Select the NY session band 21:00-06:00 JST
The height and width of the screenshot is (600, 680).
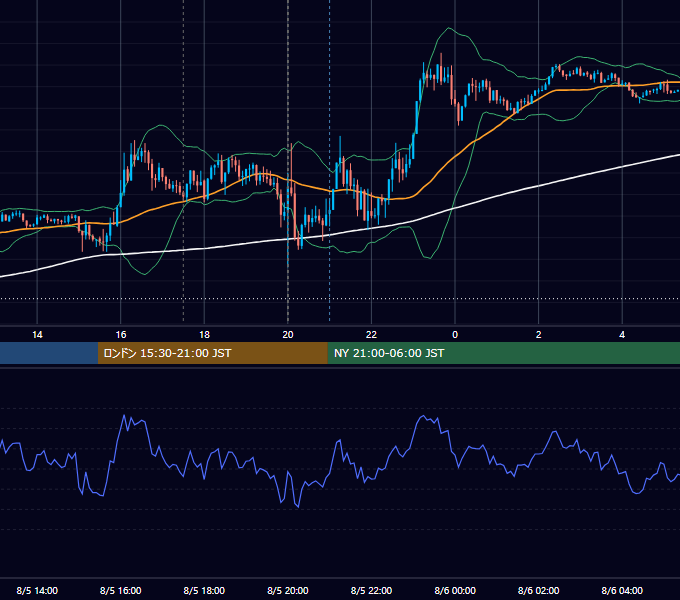point(503,353)
